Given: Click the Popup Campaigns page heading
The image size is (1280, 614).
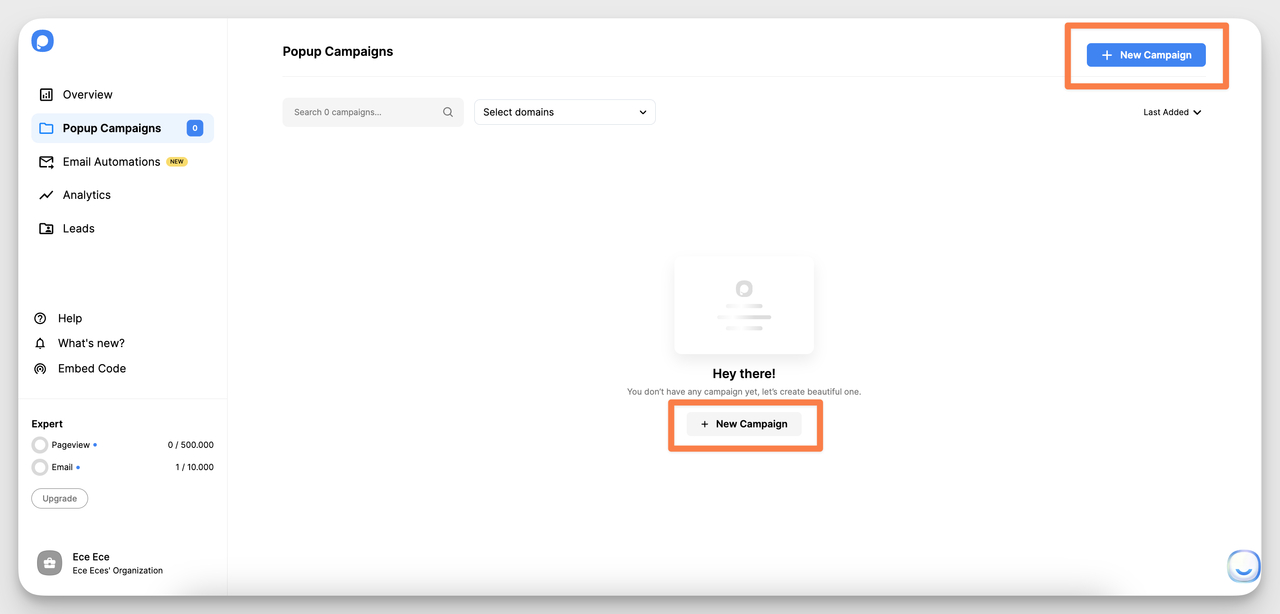Looking at the screenshot, I should tap(338, 52).
